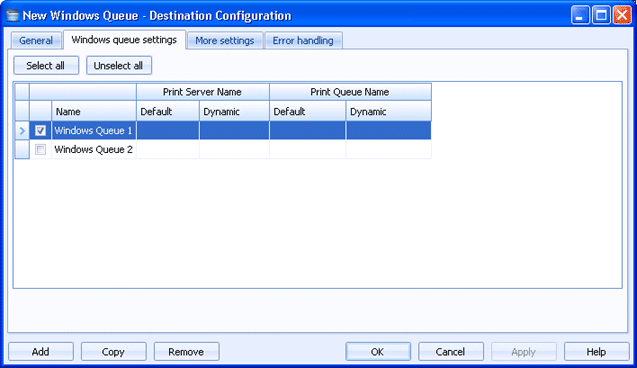Click the row selector for Windows Queue 2
The height and width of the screenshot is (368, 637).
(22, 149)
